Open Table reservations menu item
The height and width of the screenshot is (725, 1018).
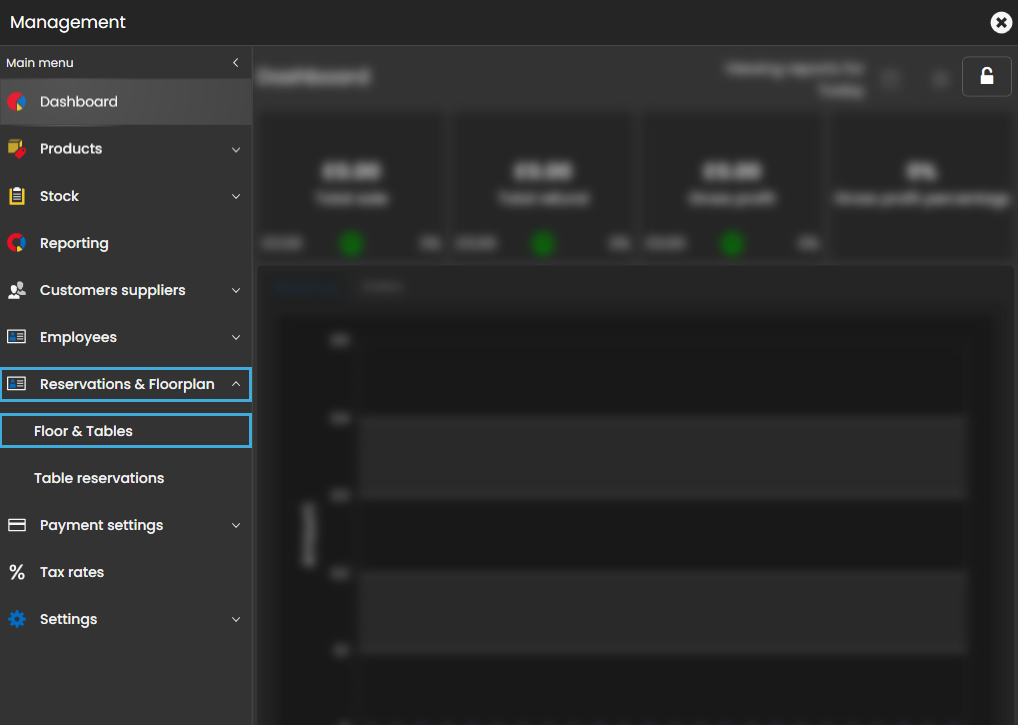coord(99,478)
